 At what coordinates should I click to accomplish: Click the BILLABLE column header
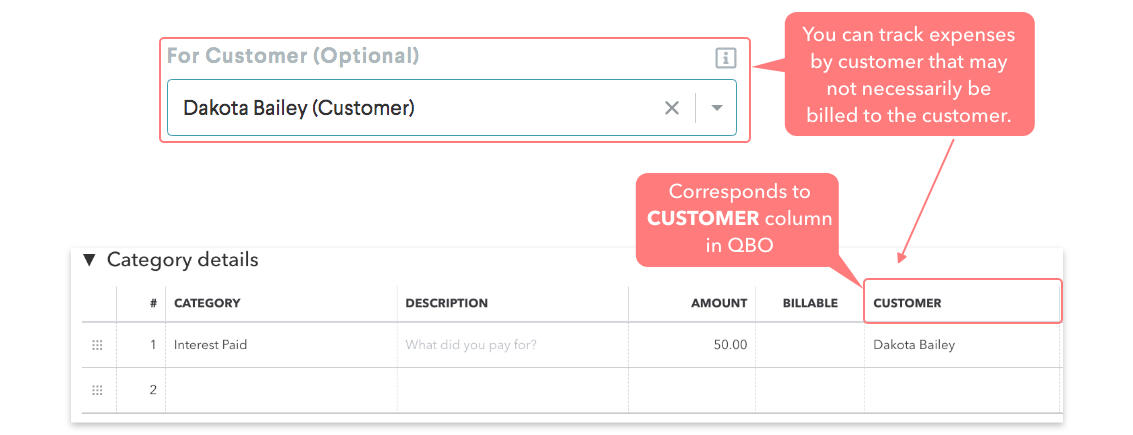tap(810, 303)
